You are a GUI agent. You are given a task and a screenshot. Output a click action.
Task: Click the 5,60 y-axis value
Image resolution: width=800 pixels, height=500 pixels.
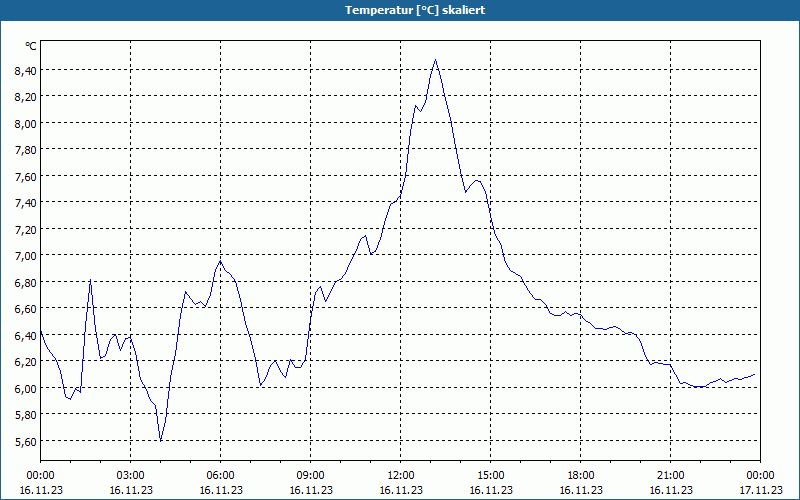26,441
